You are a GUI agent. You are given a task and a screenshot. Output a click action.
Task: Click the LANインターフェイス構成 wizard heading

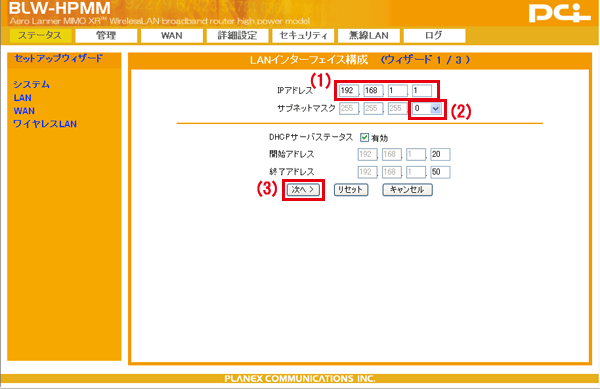pyautogui.click(x=308, y=60)
